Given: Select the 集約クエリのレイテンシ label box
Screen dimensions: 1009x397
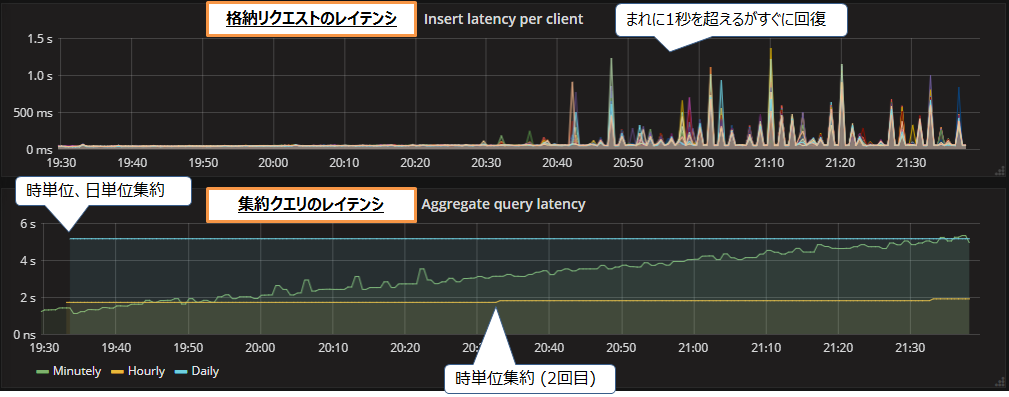Looking at the screenshot, I should (x=311, y=205).
